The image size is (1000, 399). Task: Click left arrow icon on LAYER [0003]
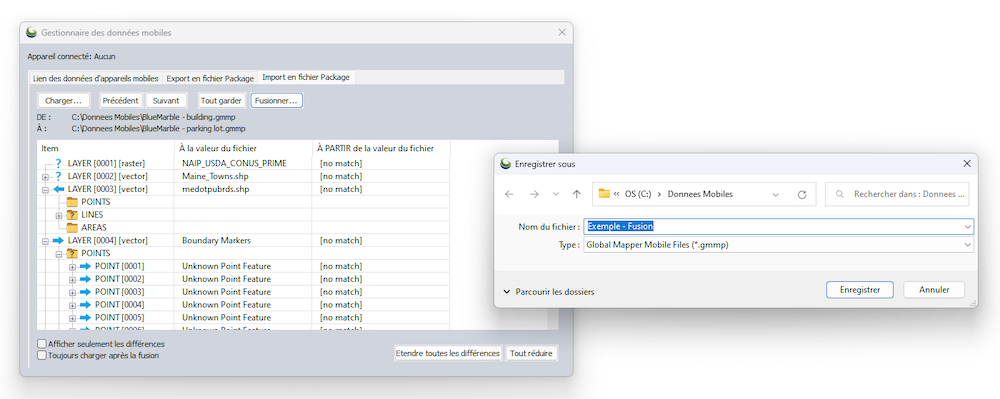(59, 189)
